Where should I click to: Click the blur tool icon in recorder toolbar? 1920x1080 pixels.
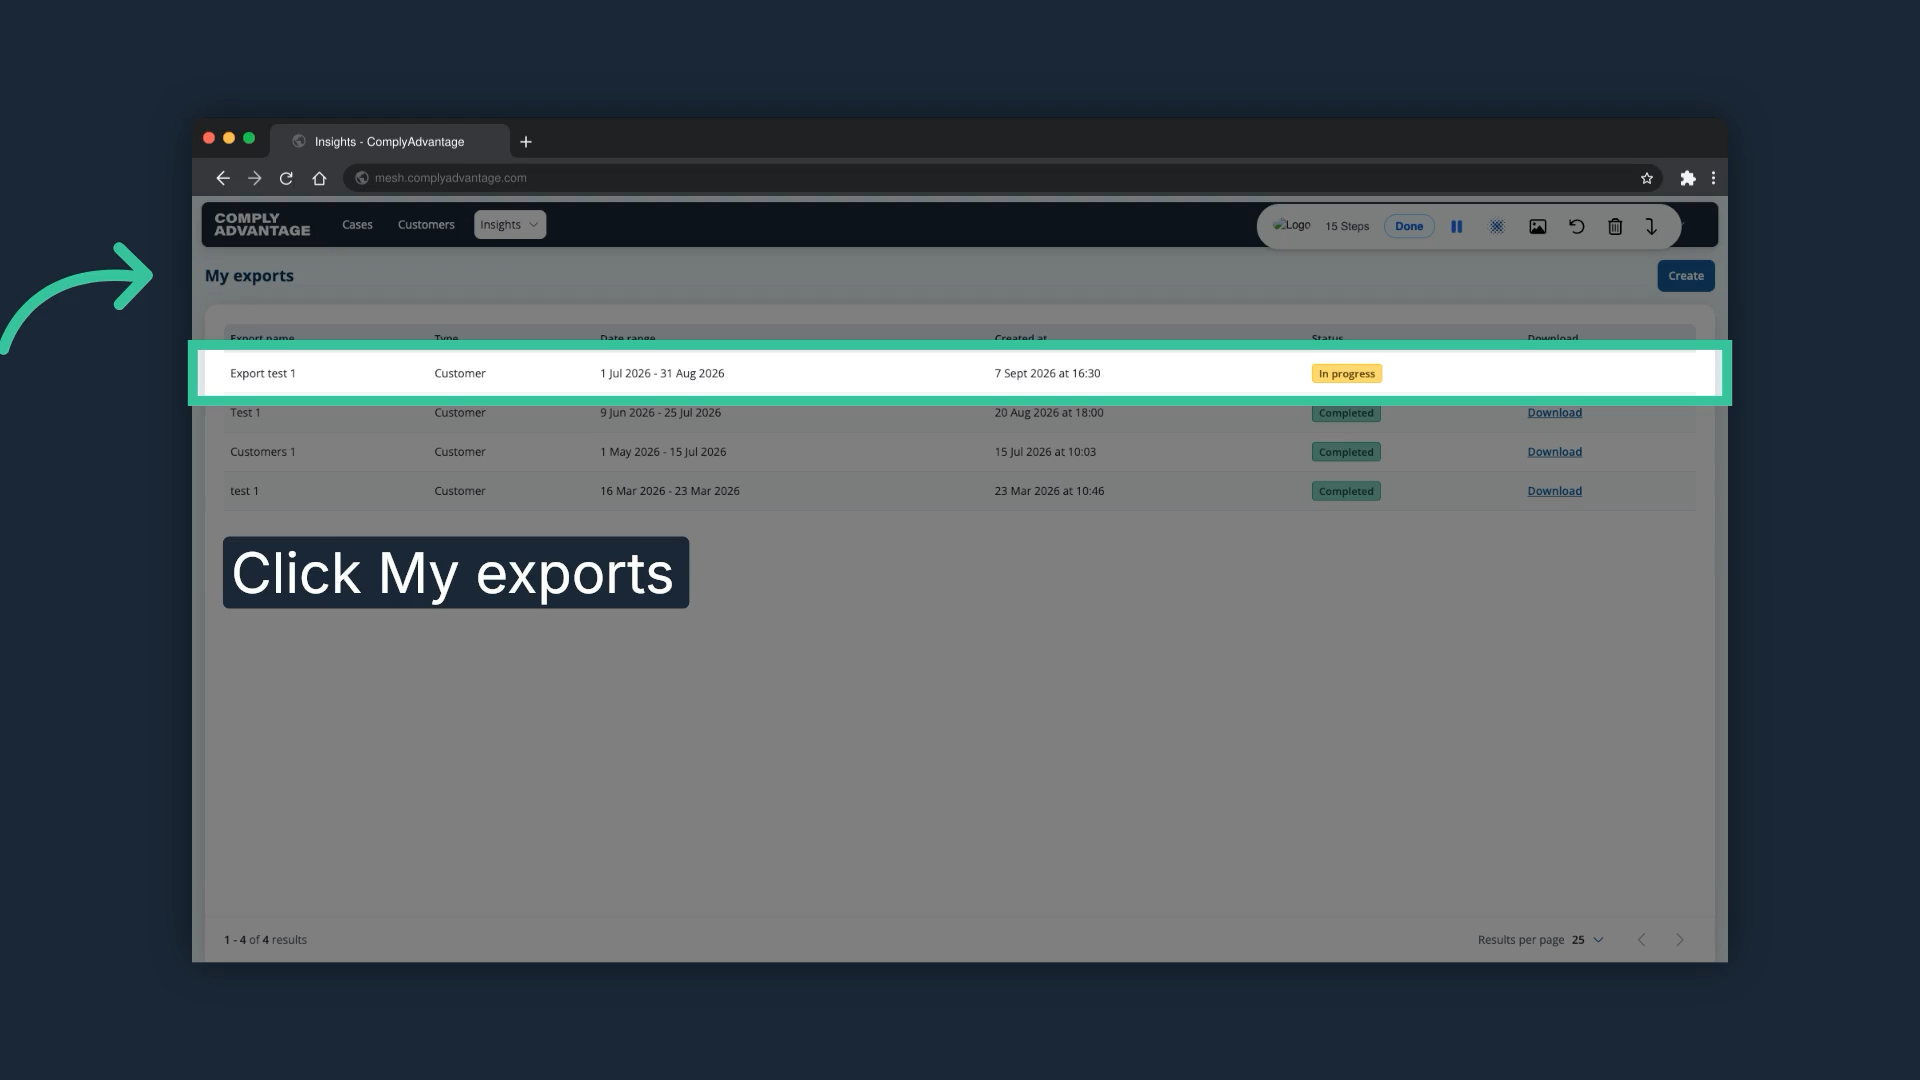click(1497, 227)
